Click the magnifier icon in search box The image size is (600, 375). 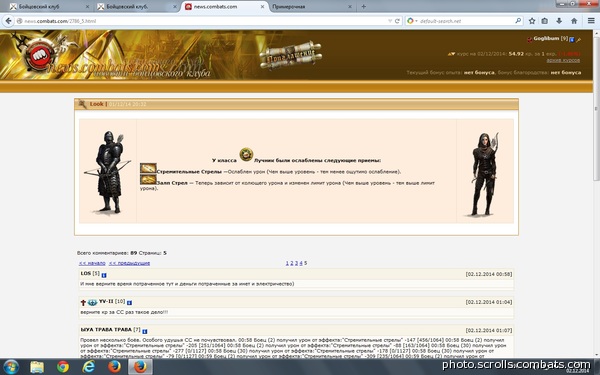(518, 21)
